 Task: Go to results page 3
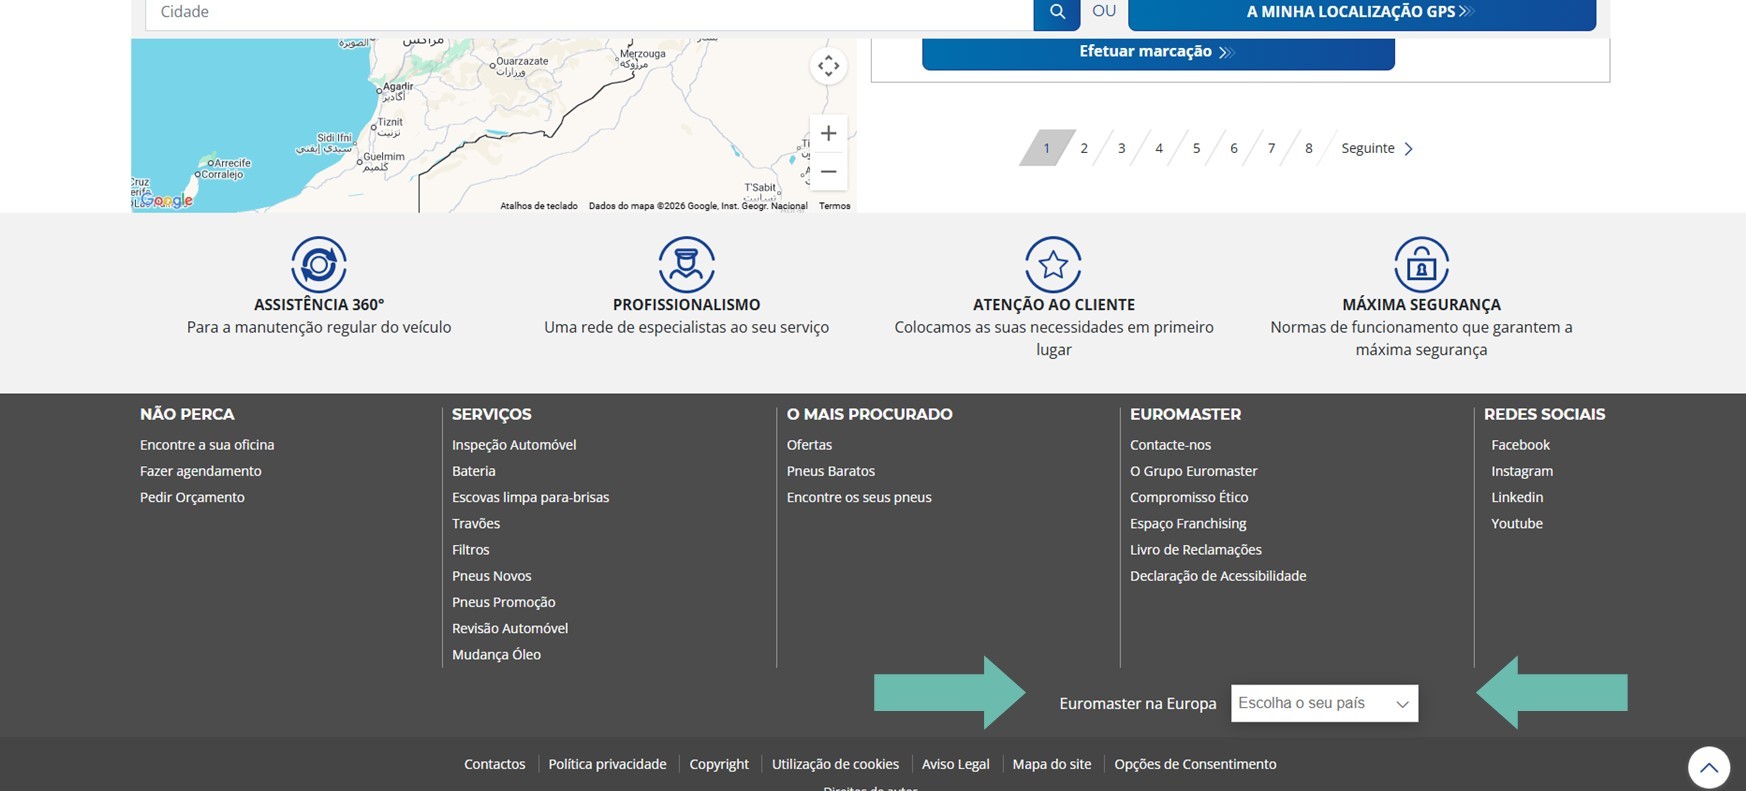[x=1121, y=148]
